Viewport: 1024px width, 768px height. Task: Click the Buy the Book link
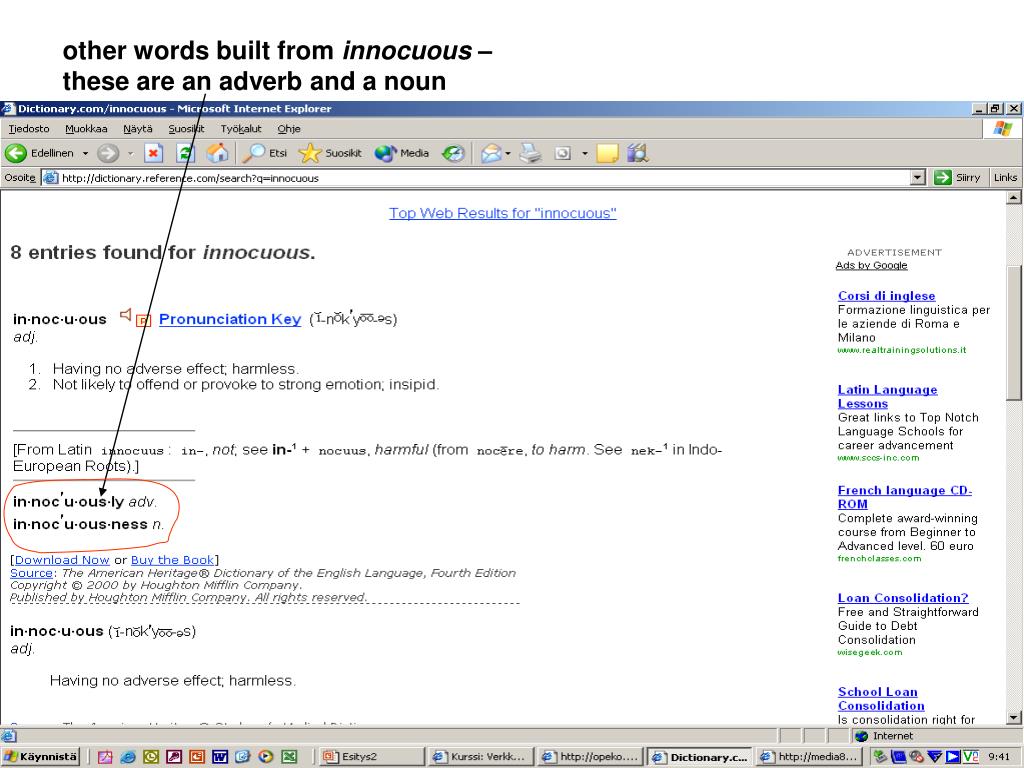click(x=172, y=560)
